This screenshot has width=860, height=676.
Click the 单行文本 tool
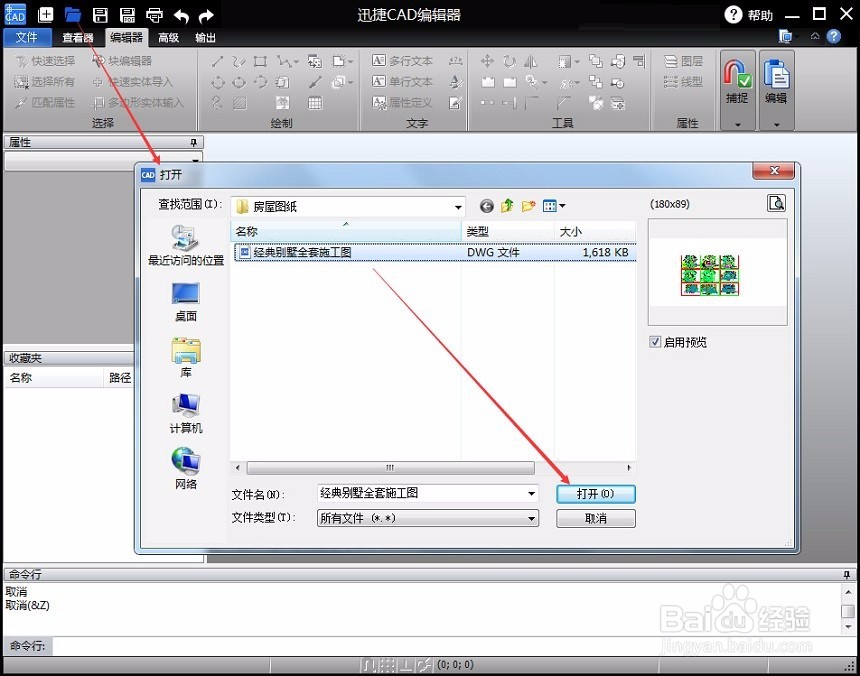click(x=402, y=81)
